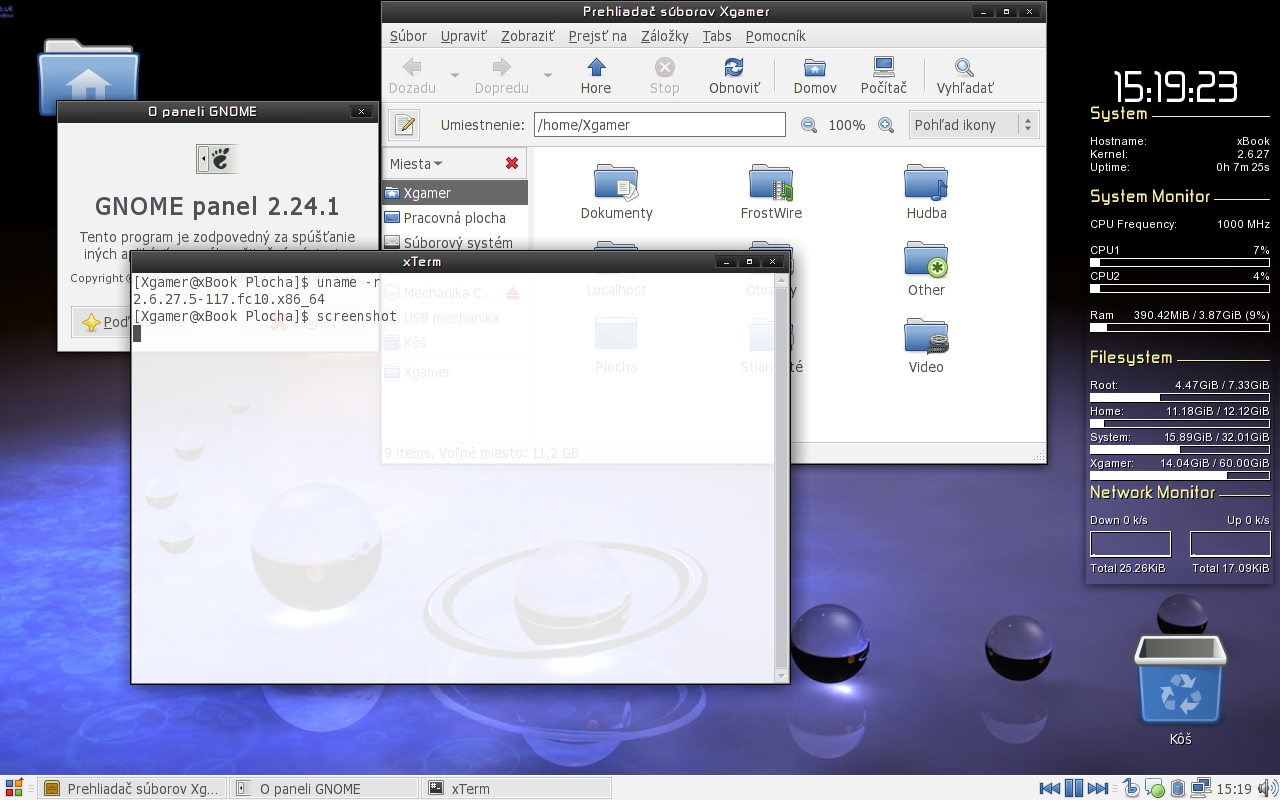This screenshot has height=800, width=1280.
Task: Open the Dozadu history dropdown arrow
Action: click(x=454, y=76)
